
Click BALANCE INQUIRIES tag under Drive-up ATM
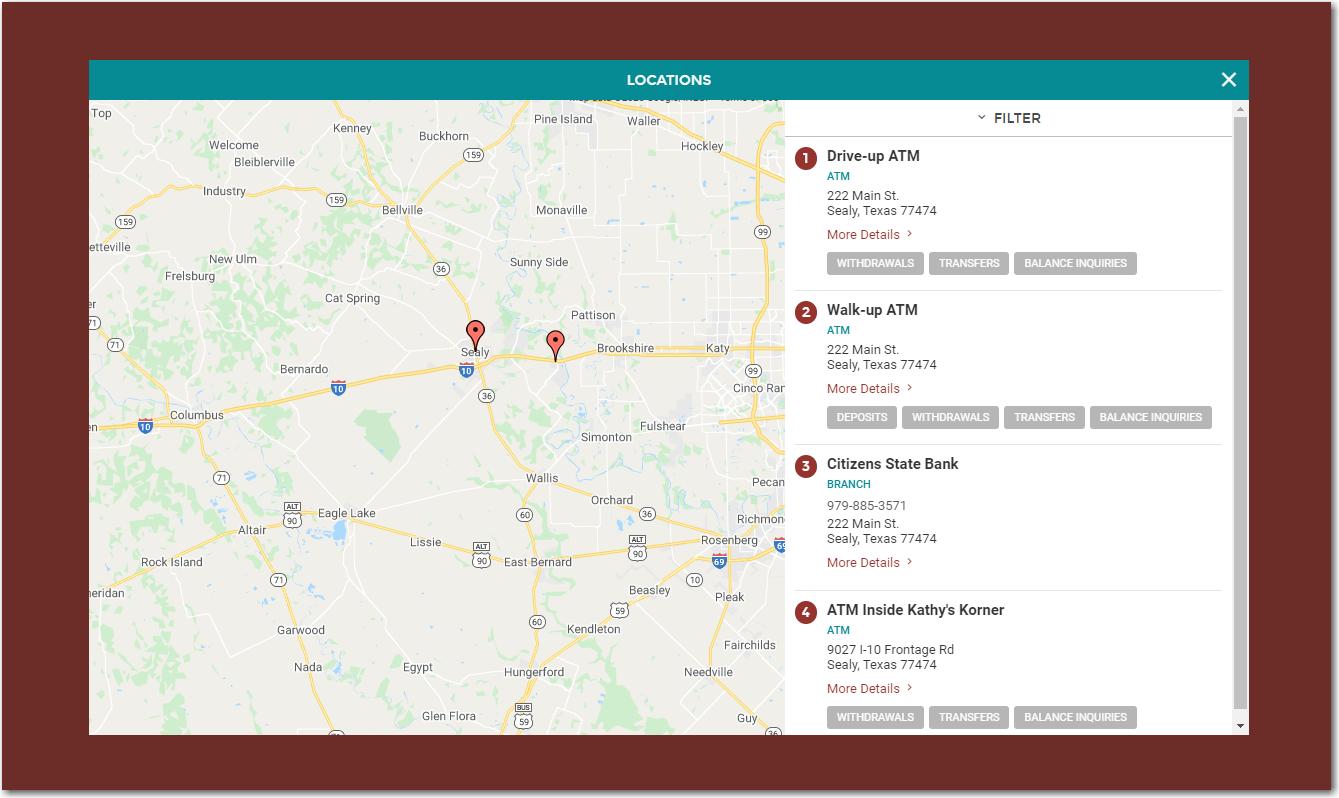(x=1075, y=263)
